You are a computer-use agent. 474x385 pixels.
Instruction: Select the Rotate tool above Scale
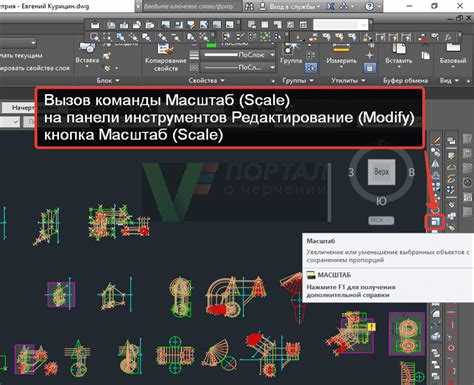pyautogui.click(x=436, y=210)
